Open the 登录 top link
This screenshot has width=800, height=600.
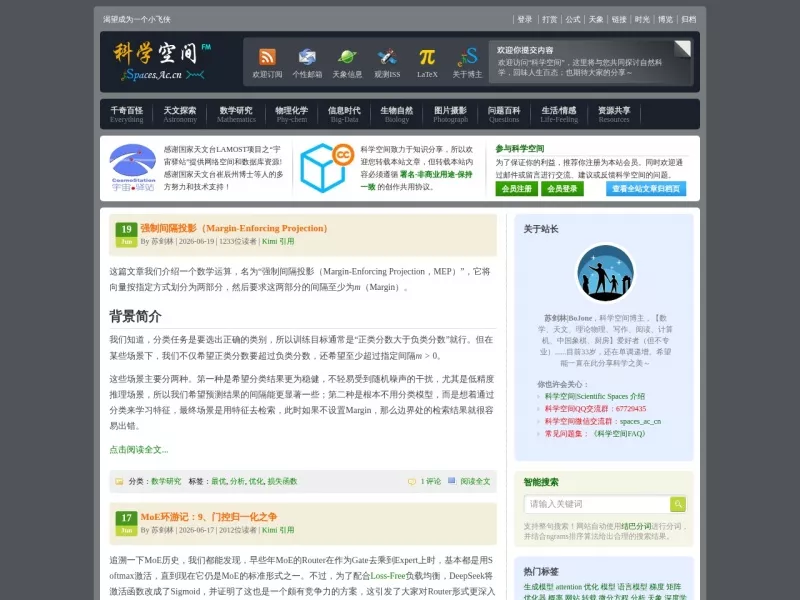(x=524, y=19)
